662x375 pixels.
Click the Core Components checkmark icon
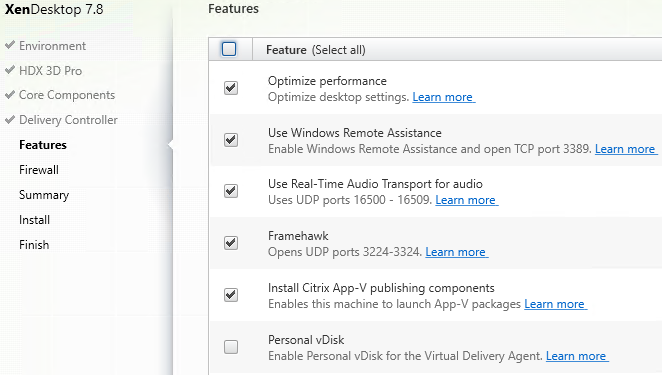(x=10, y=94)
